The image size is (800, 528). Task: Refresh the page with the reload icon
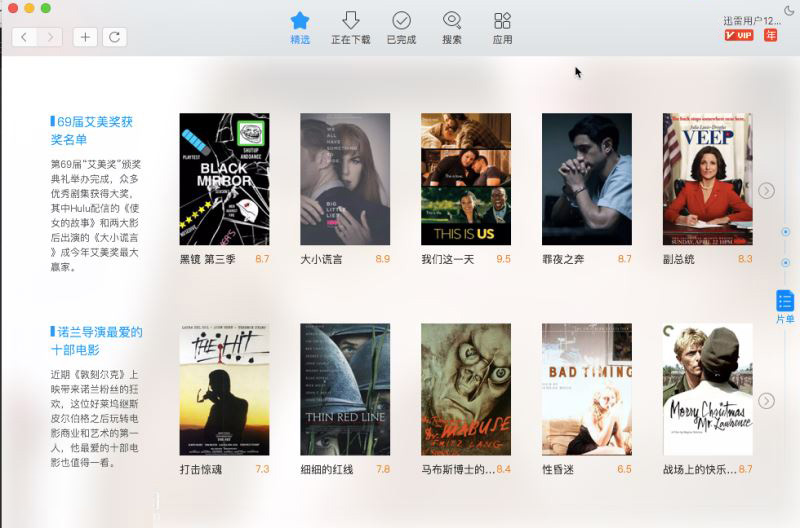pos(114,37)
